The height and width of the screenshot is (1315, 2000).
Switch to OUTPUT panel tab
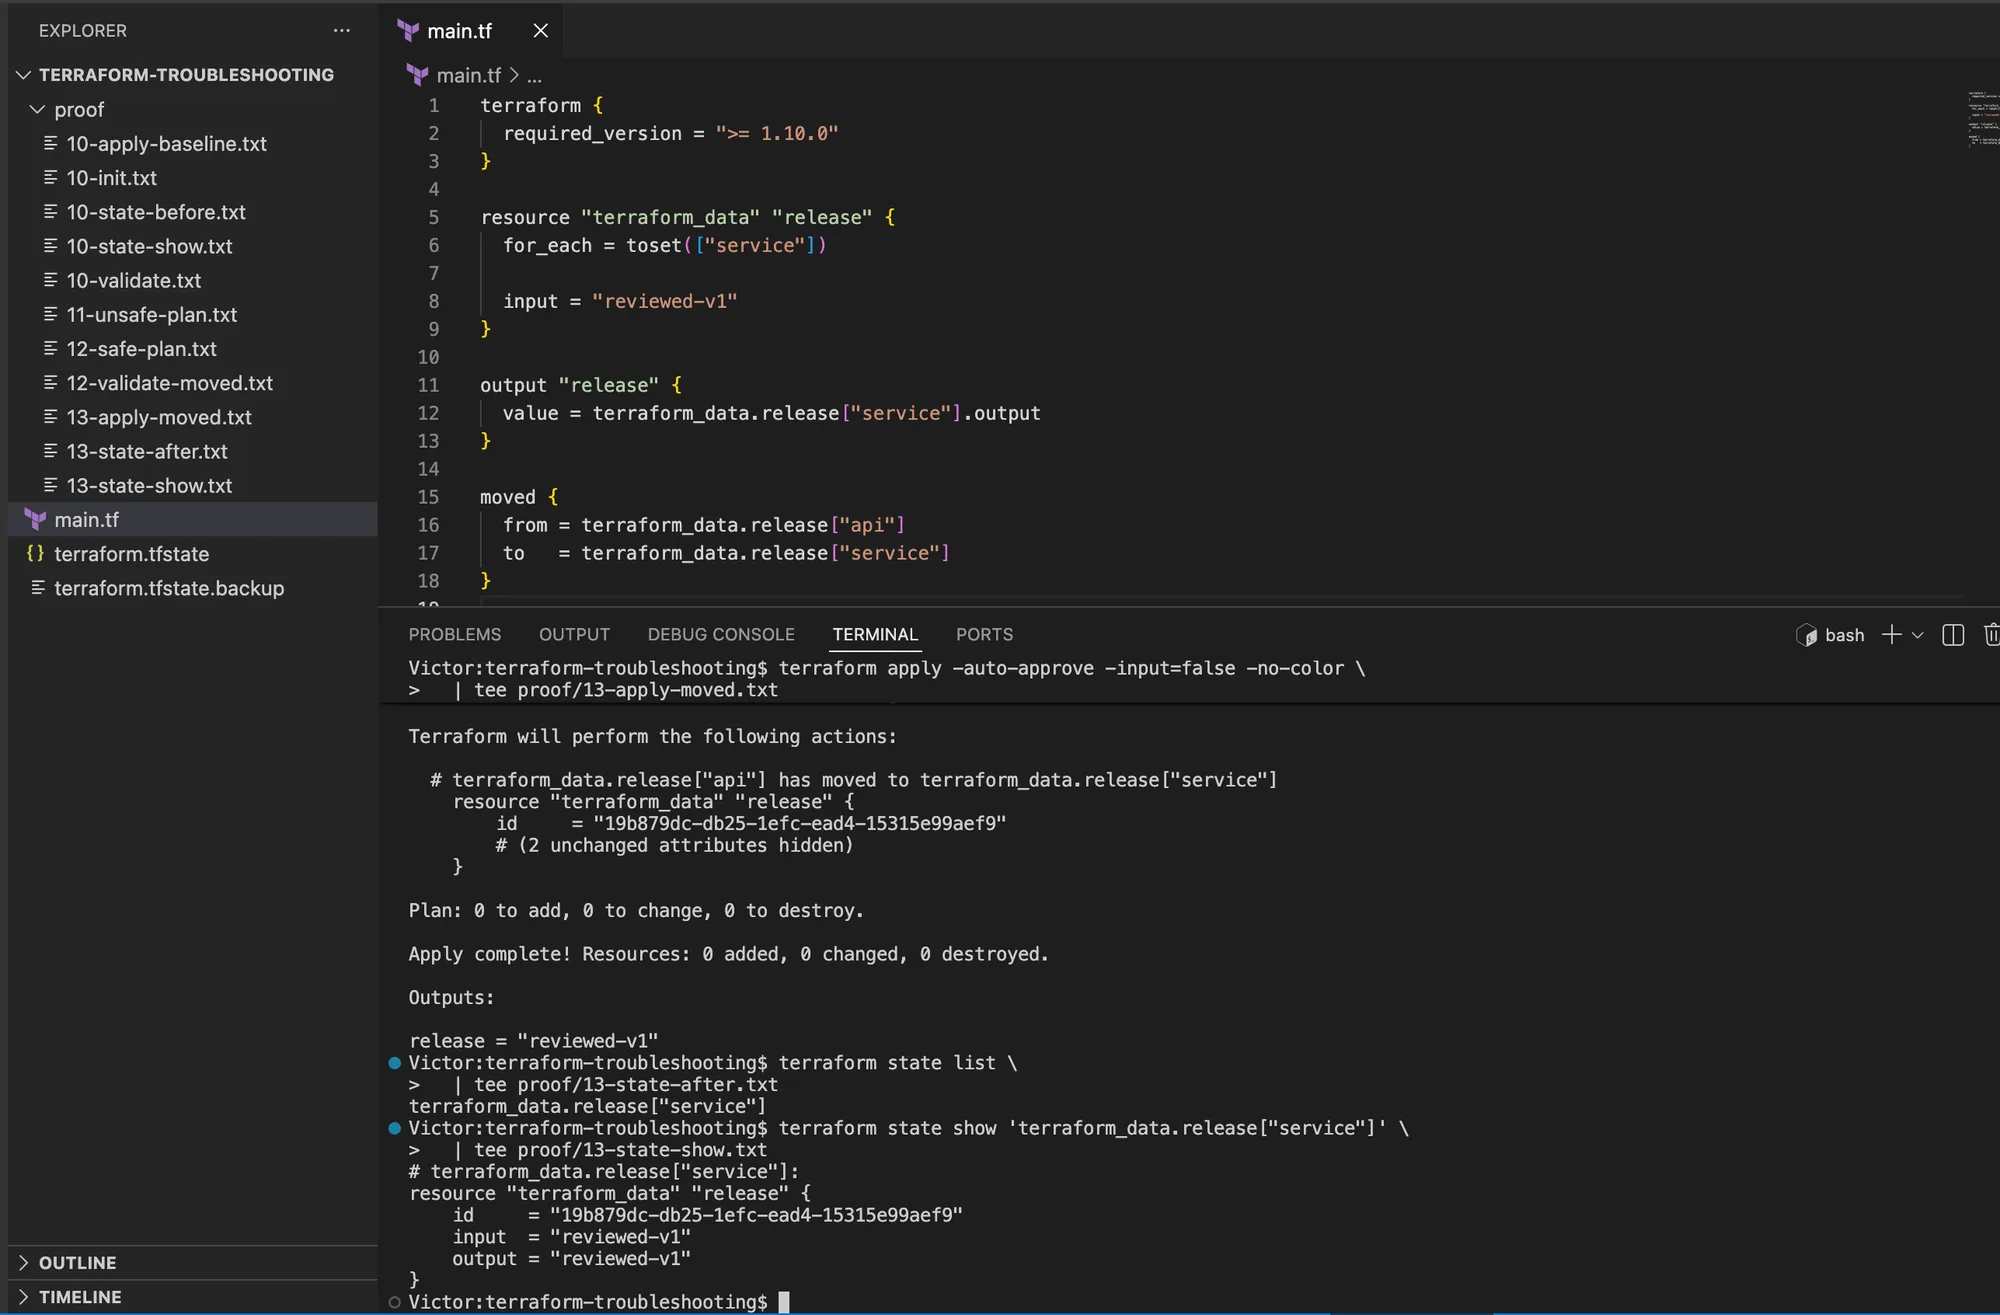point(574,635)
